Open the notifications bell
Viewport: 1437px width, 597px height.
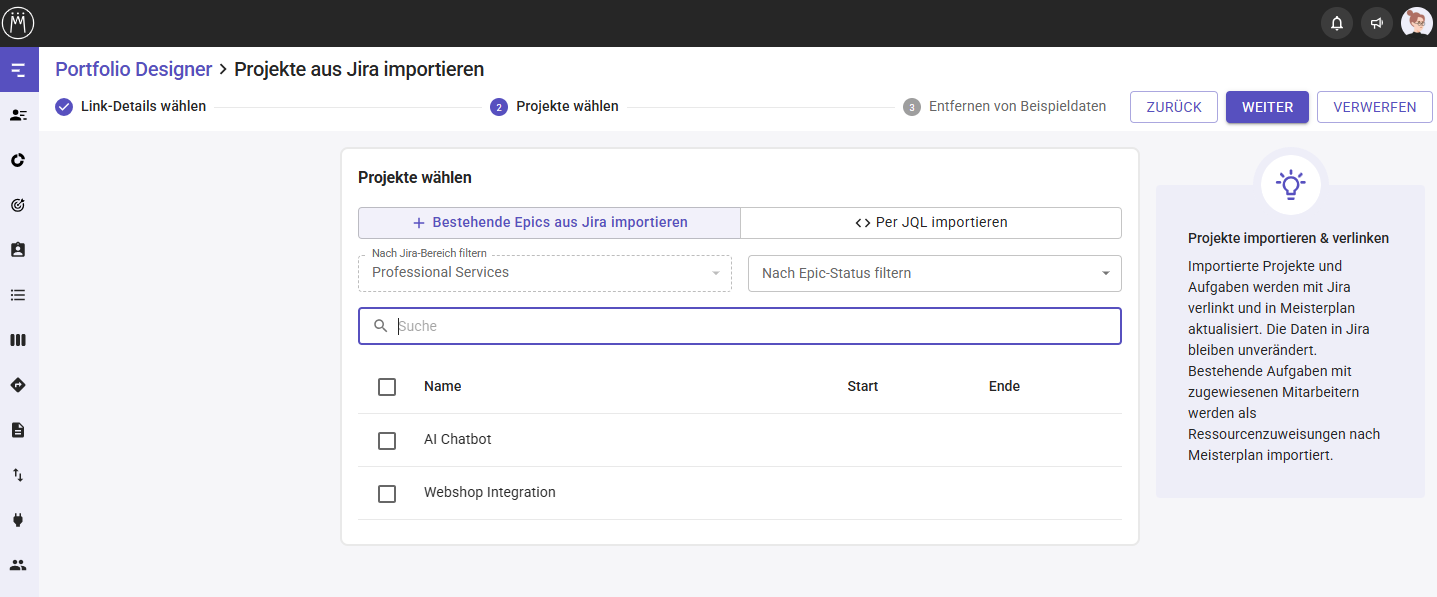(x=1337, y=23)
